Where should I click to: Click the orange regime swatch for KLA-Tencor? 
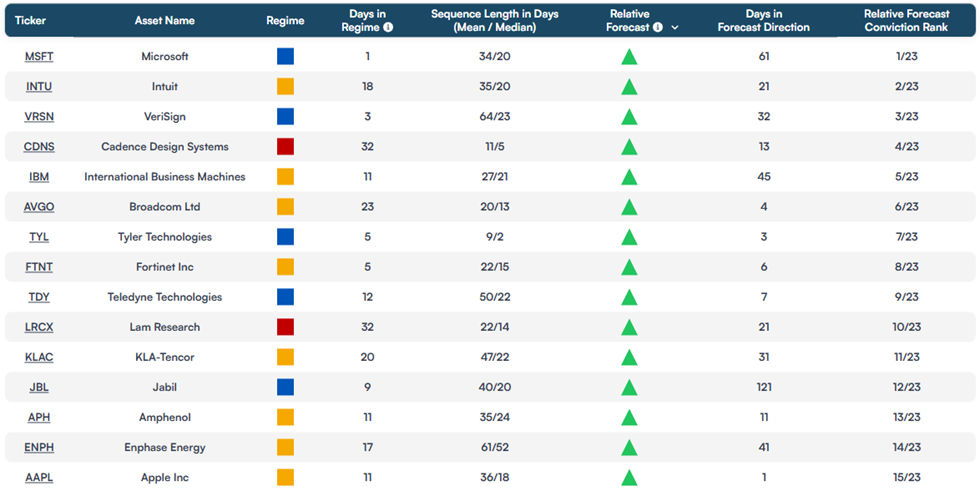tap(286, 357)
